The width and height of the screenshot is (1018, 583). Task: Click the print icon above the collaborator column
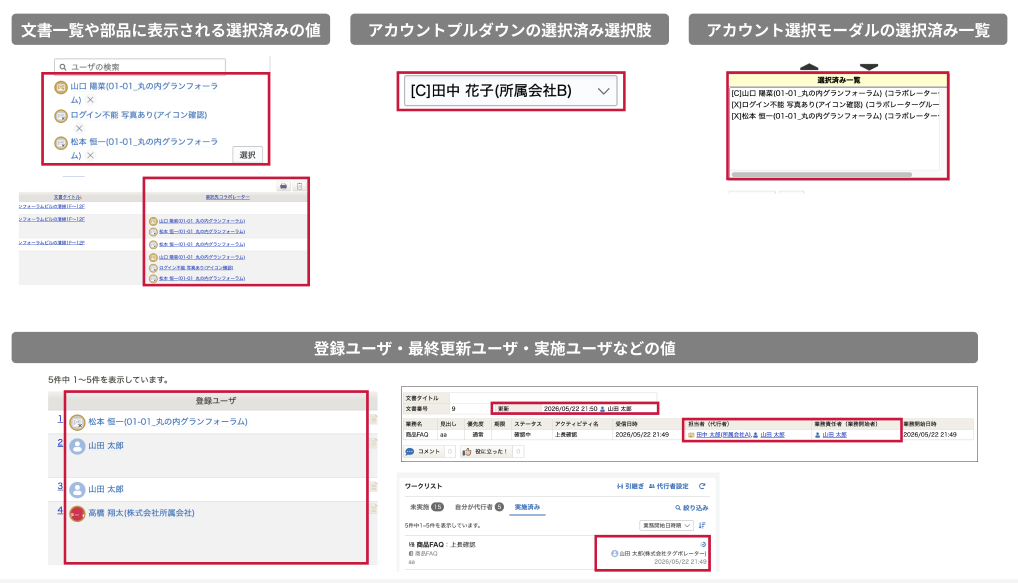point(283,186)
